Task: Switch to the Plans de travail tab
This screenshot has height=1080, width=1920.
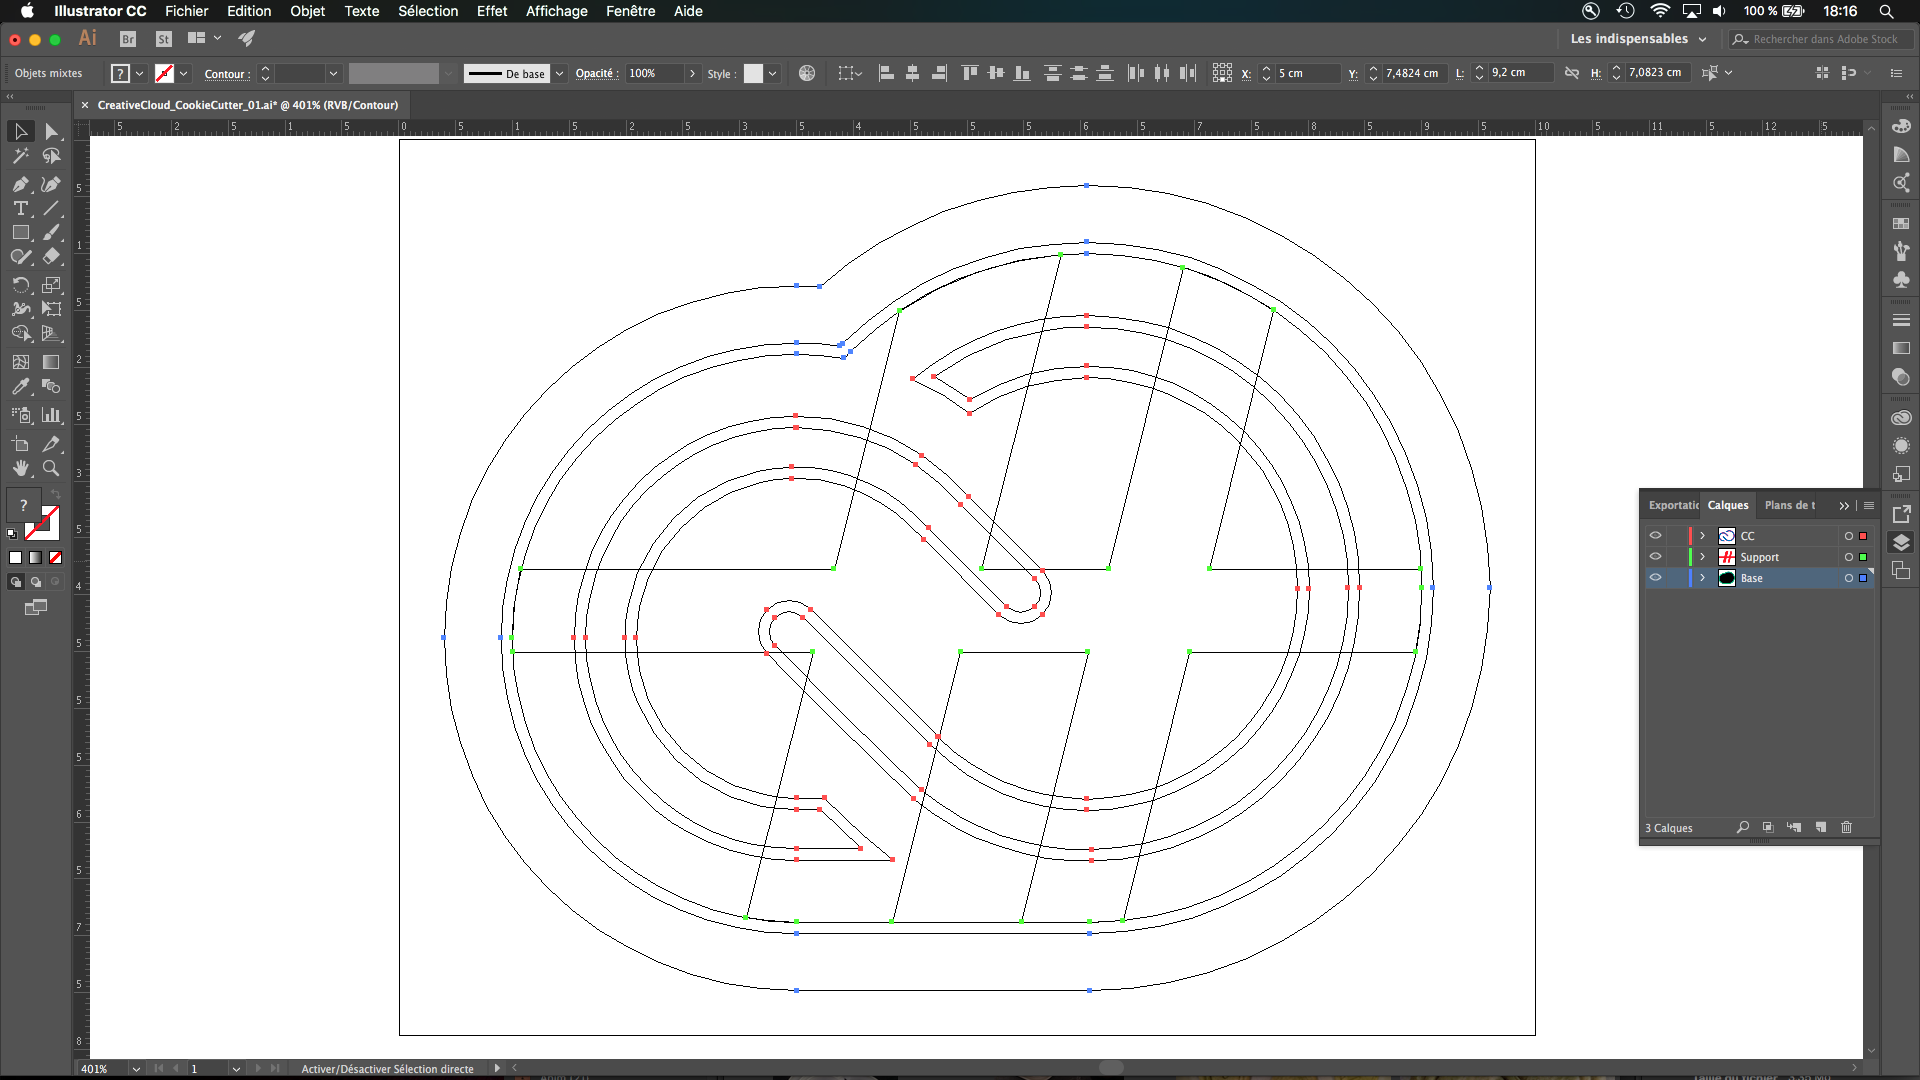Action: click(x=1789, y=505)
